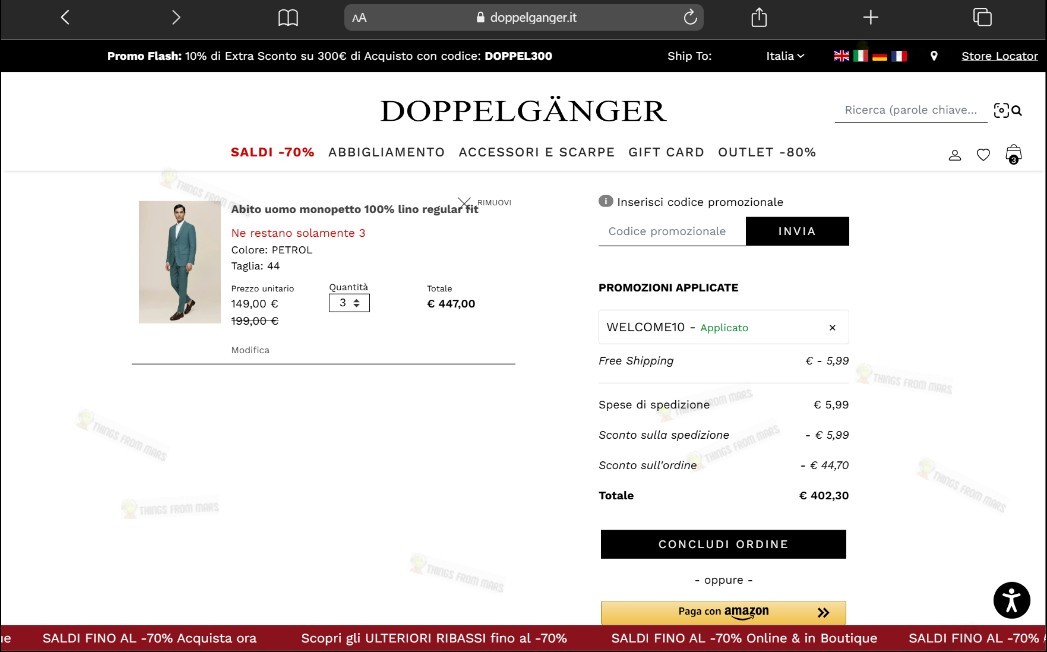Show all open tabs overview icon
1047x652 pixels.
(982, 17)
